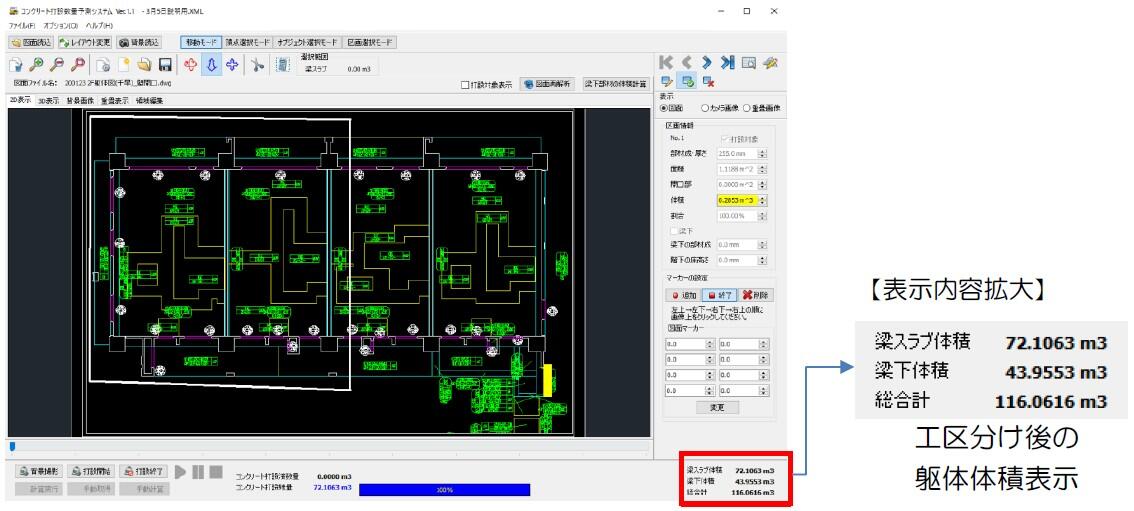
Task: Click the 体積 value spinner arrows
Action: pyautogui.click(x=763, y=201)
